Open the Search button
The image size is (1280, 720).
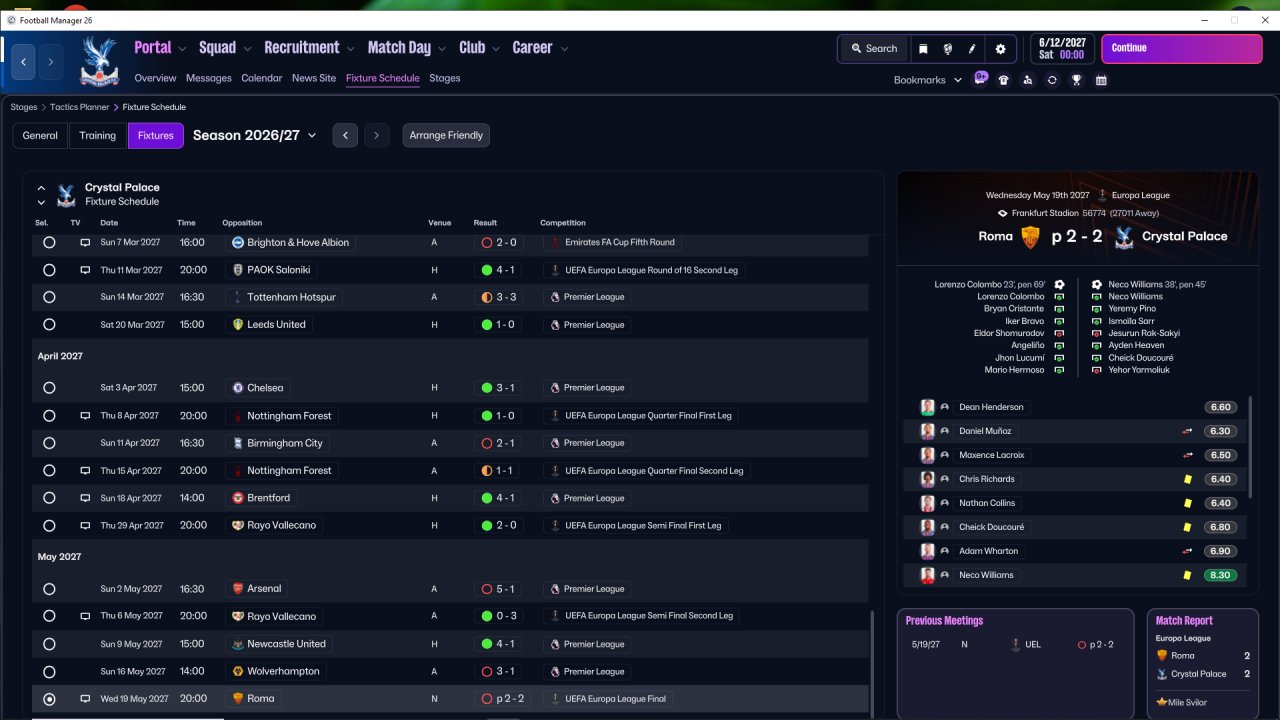(x=874, y=48)
